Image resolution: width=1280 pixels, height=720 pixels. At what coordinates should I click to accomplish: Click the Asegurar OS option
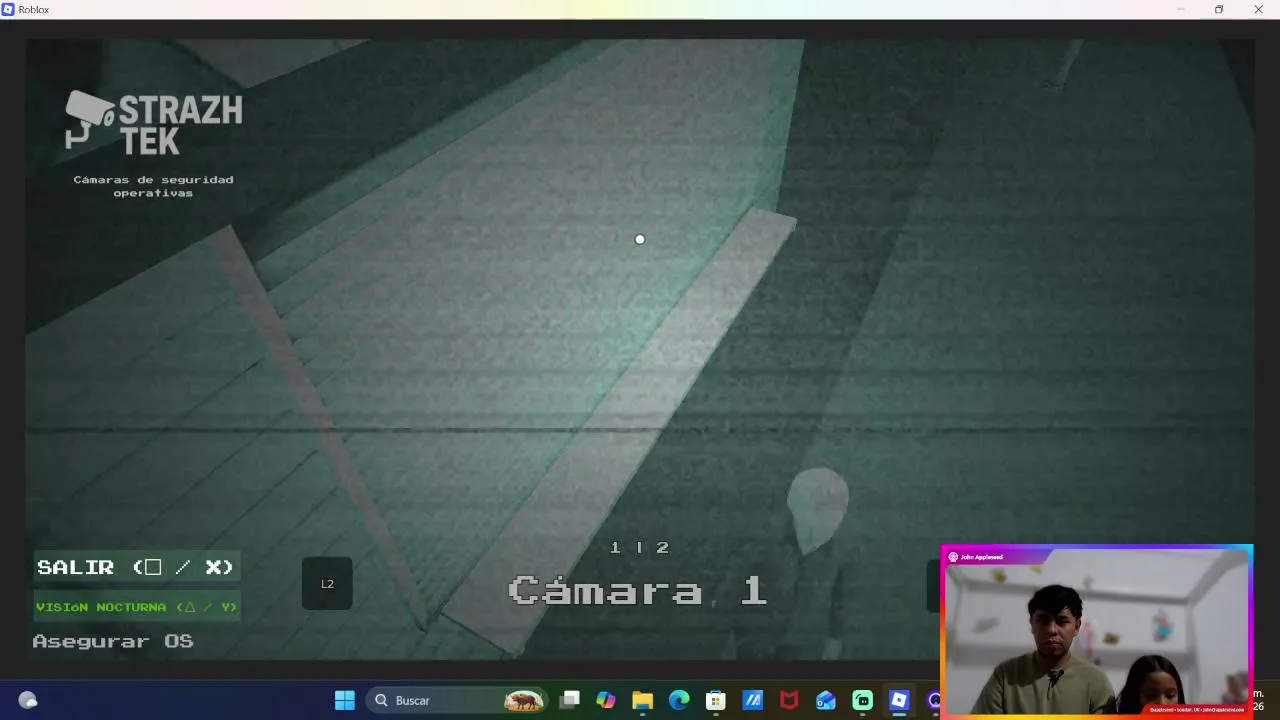(113, 641)
